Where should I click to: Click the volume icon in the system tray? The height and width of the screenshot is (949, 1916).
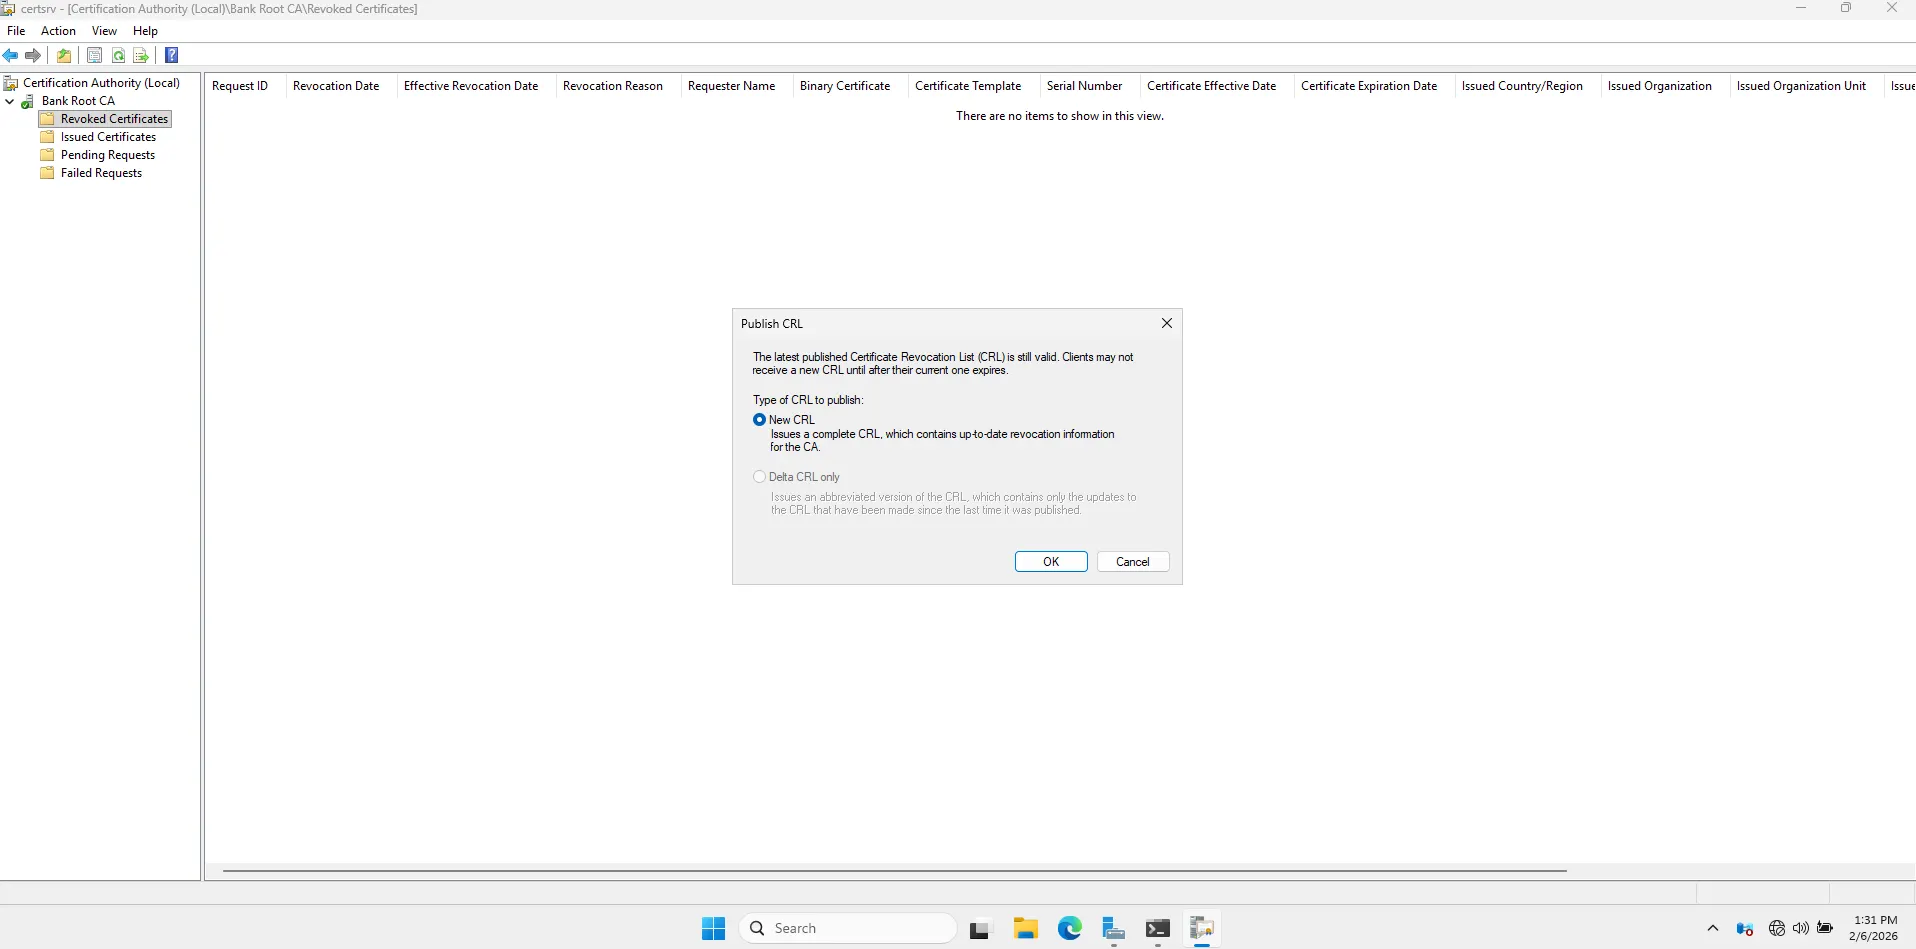click(1801, 929)
